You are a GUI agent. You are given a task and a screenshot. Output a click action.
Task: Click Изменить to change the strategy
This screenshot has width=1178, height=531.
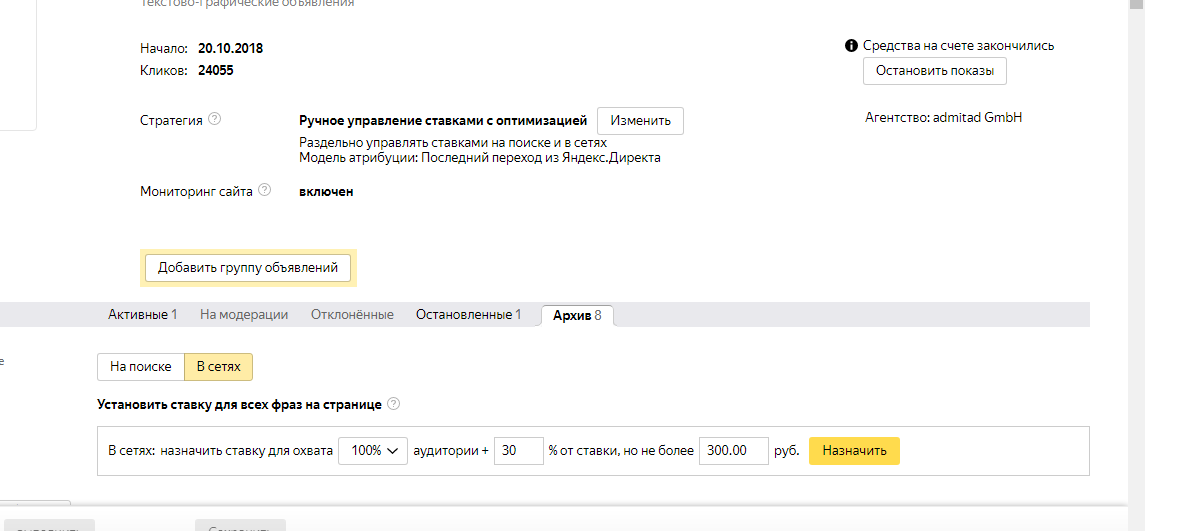point(640,121)
